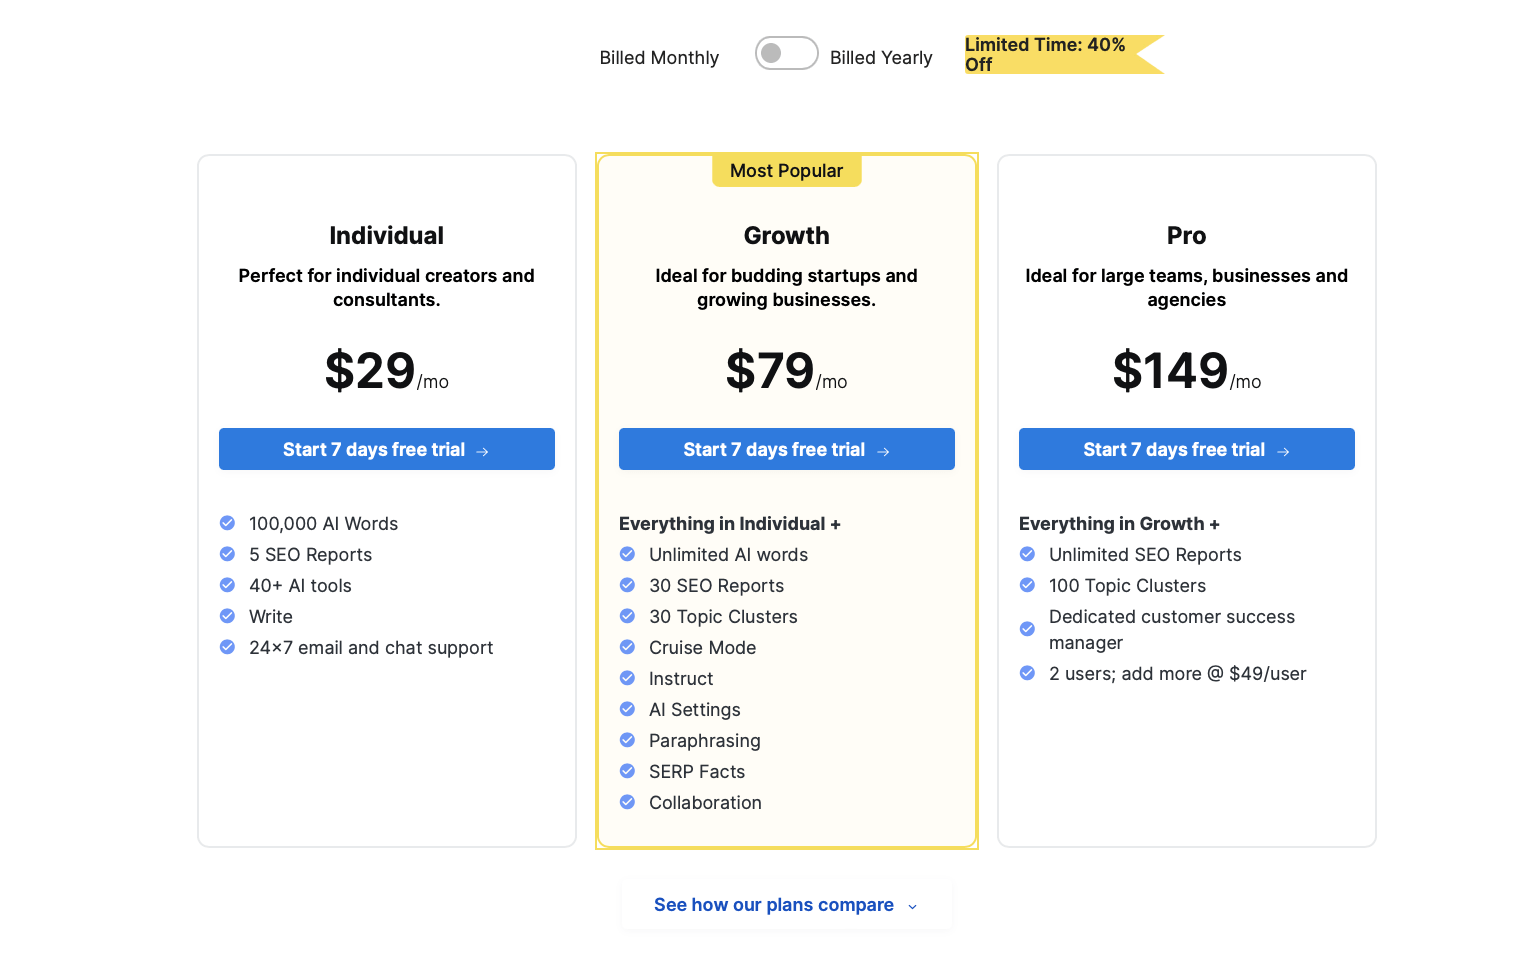Click the arrow icon on Individual trial button

(482, 452)
